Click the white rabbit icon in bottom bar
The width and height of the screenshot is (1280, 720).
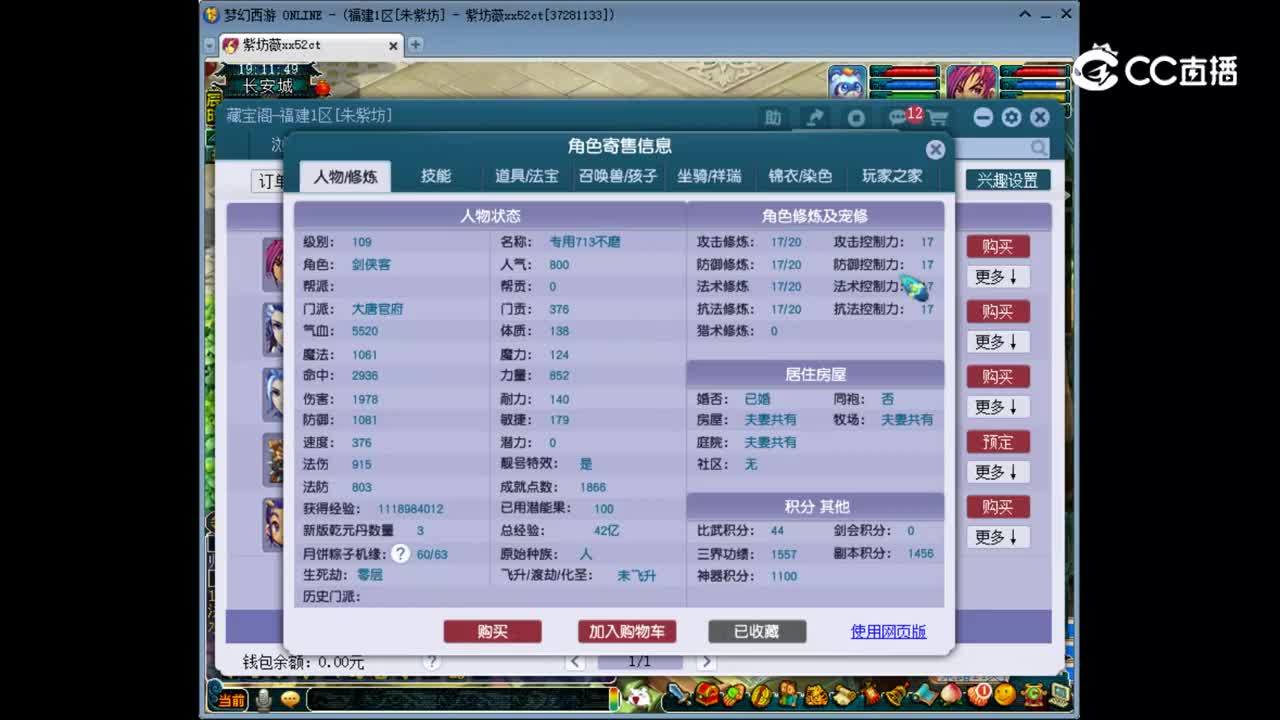637,696
